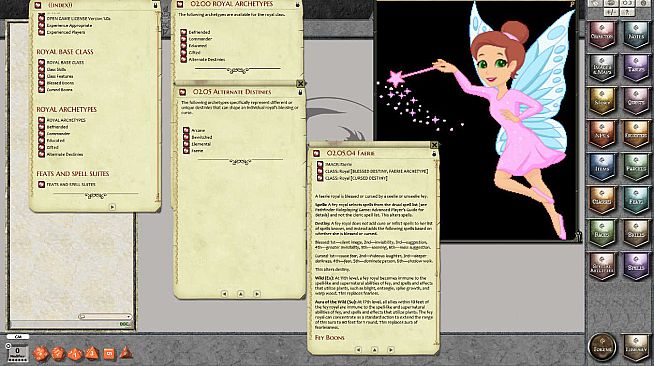Image resolution: width=654 pixels, height=366 pixels.
Task: Open the NPCs sidebar button
Action: pos(602,134)
